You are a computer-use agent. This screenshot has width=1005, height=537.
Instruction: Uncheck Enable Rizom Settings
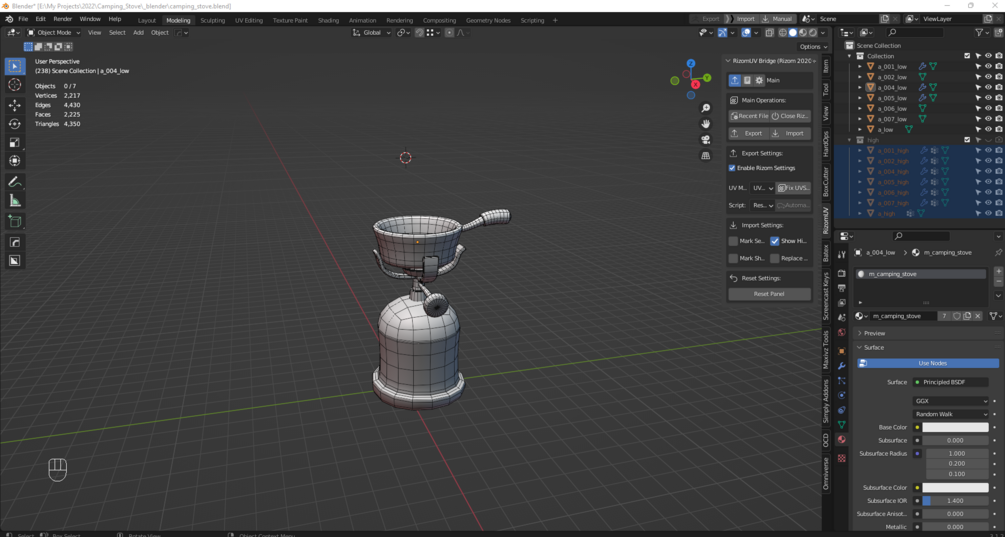pyautogui.click(x=733, y=168)
